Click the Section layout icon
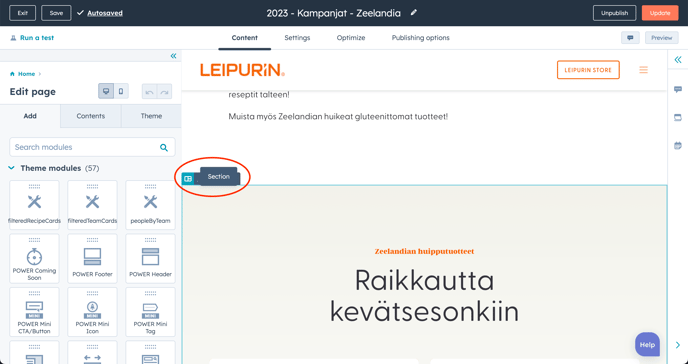This screenshot has width=688, height=364. click(188, 178)
